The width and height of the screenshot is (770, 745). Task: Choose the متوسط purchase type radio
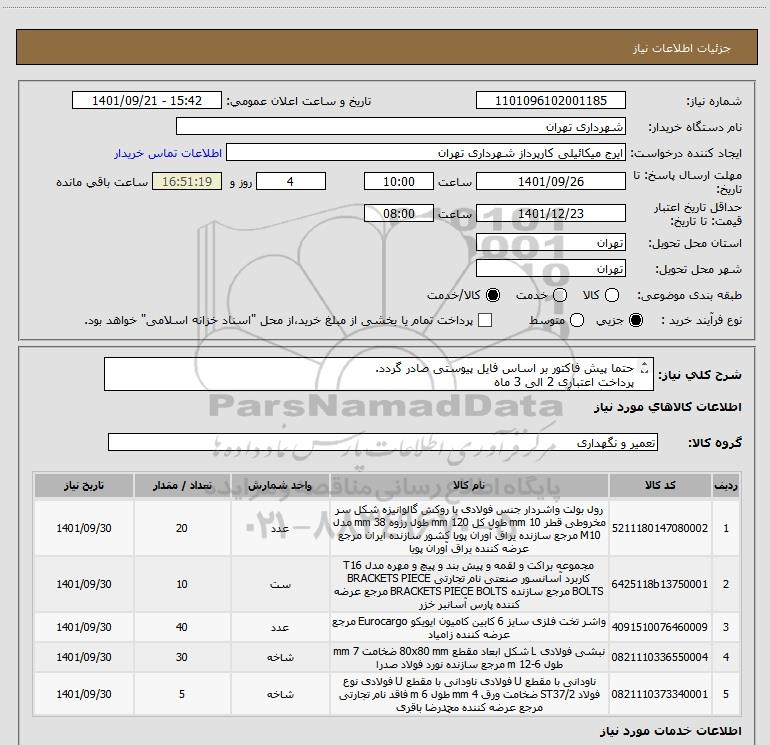(x=577, y=320)
